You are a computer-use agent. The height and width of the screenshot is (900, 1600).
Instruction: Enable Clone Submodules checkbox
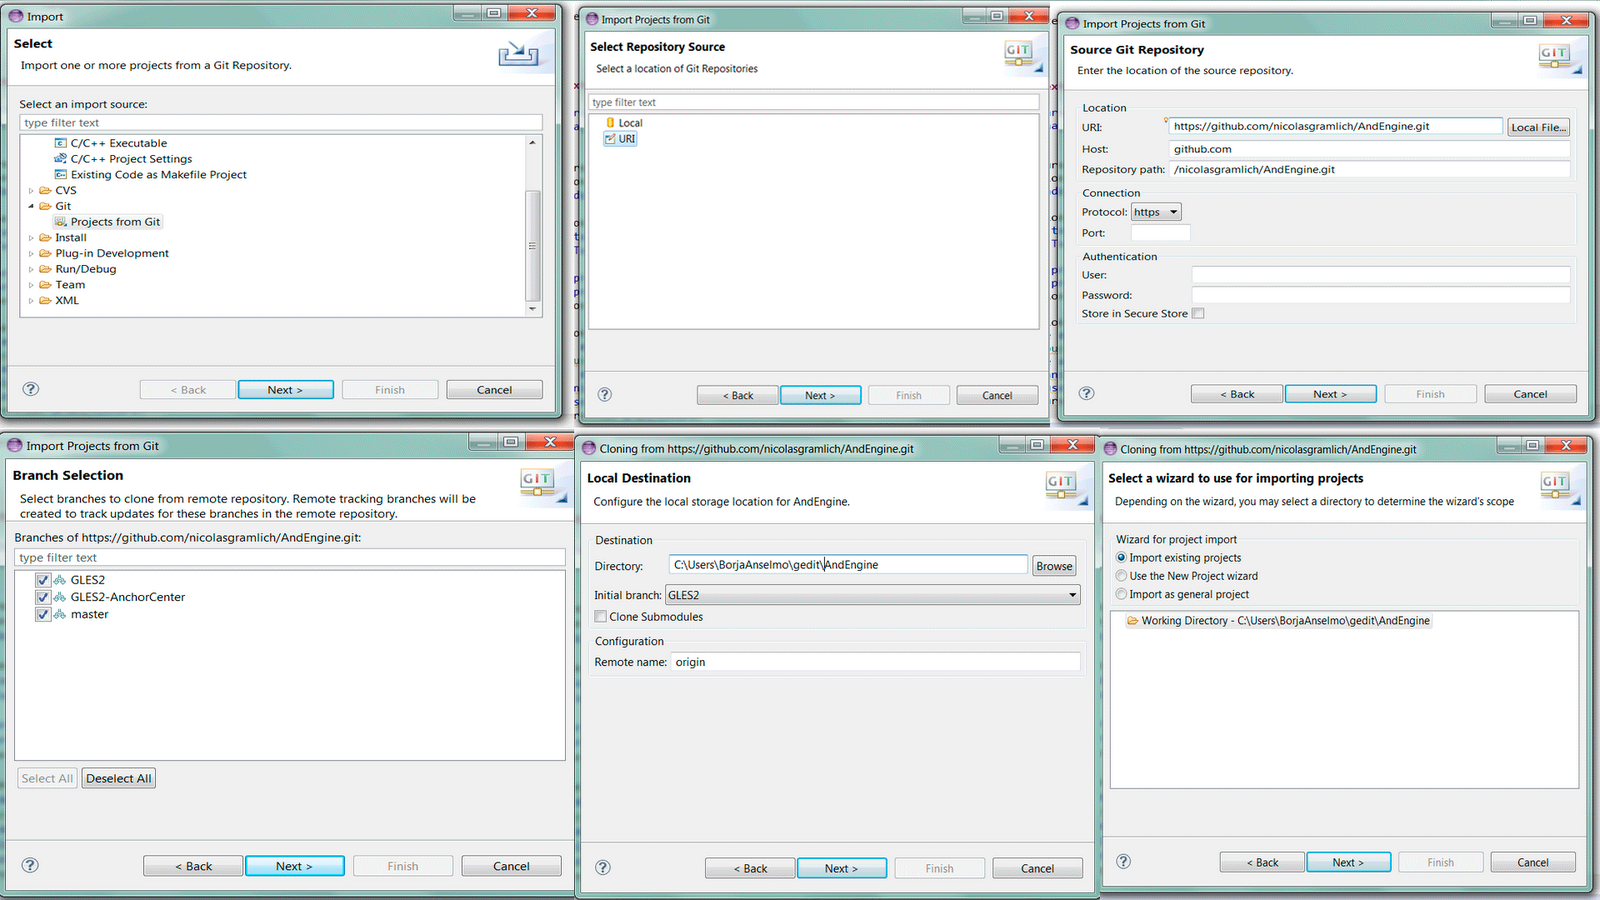click(x=601, y=617)
